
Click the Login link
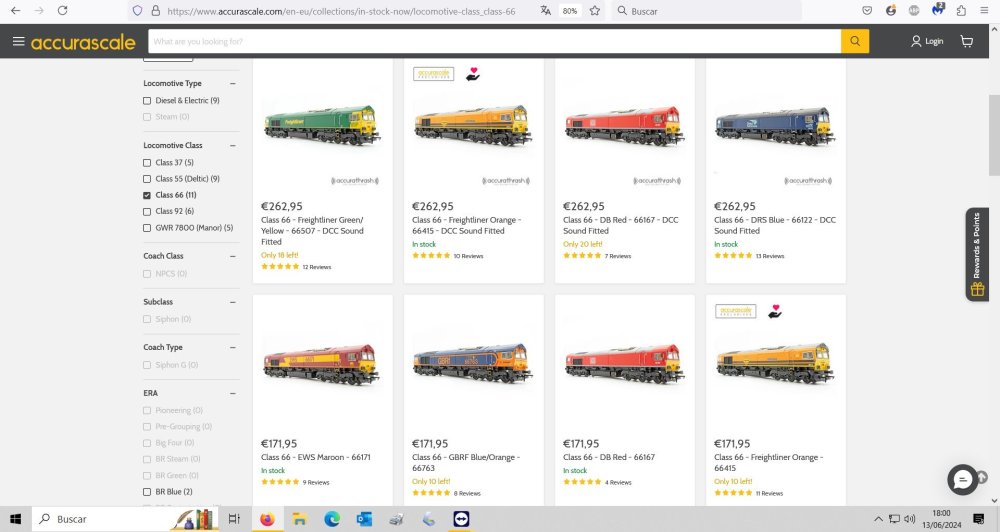click(x=934, y=41)
